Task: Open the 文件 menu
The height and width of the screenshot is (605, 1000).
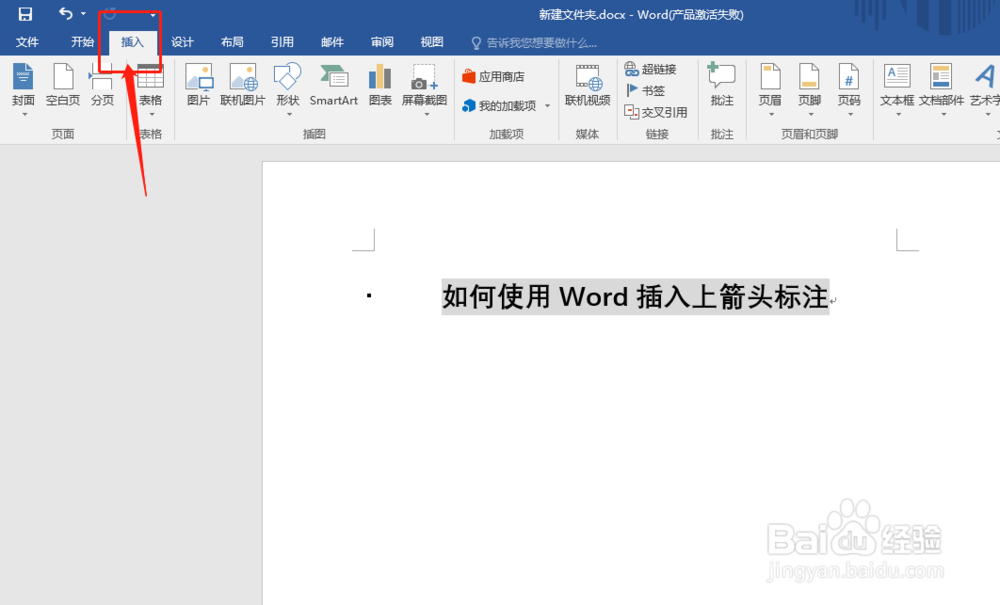Action: [x=27, y=42]
